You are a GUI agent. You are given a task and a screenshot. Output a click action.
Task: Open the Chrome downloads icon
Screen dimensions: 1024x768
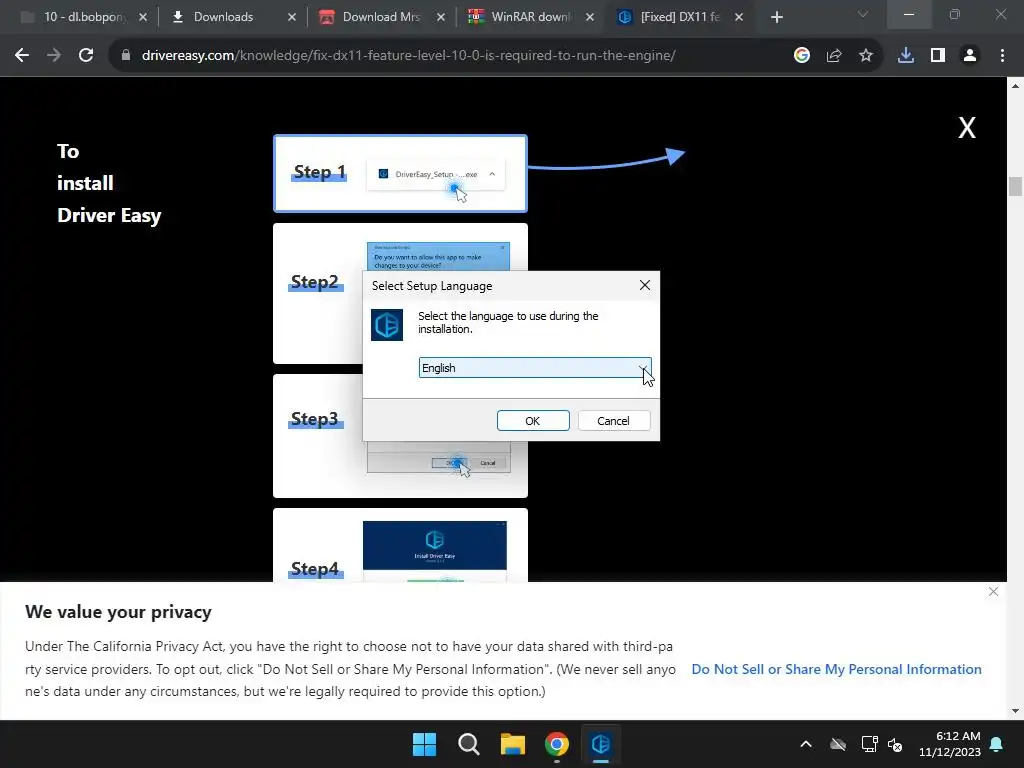click(x=906, y=56)
